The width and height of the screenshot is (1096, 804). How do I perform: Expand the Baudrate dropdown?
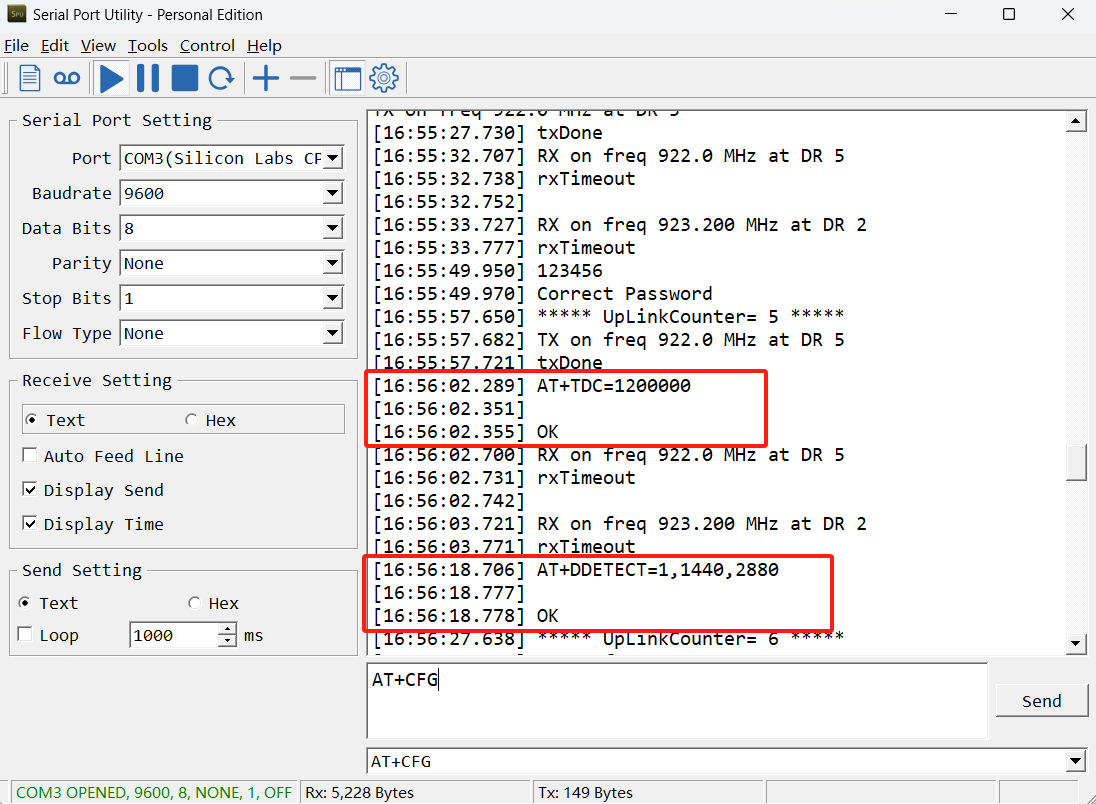coord(333,193)
